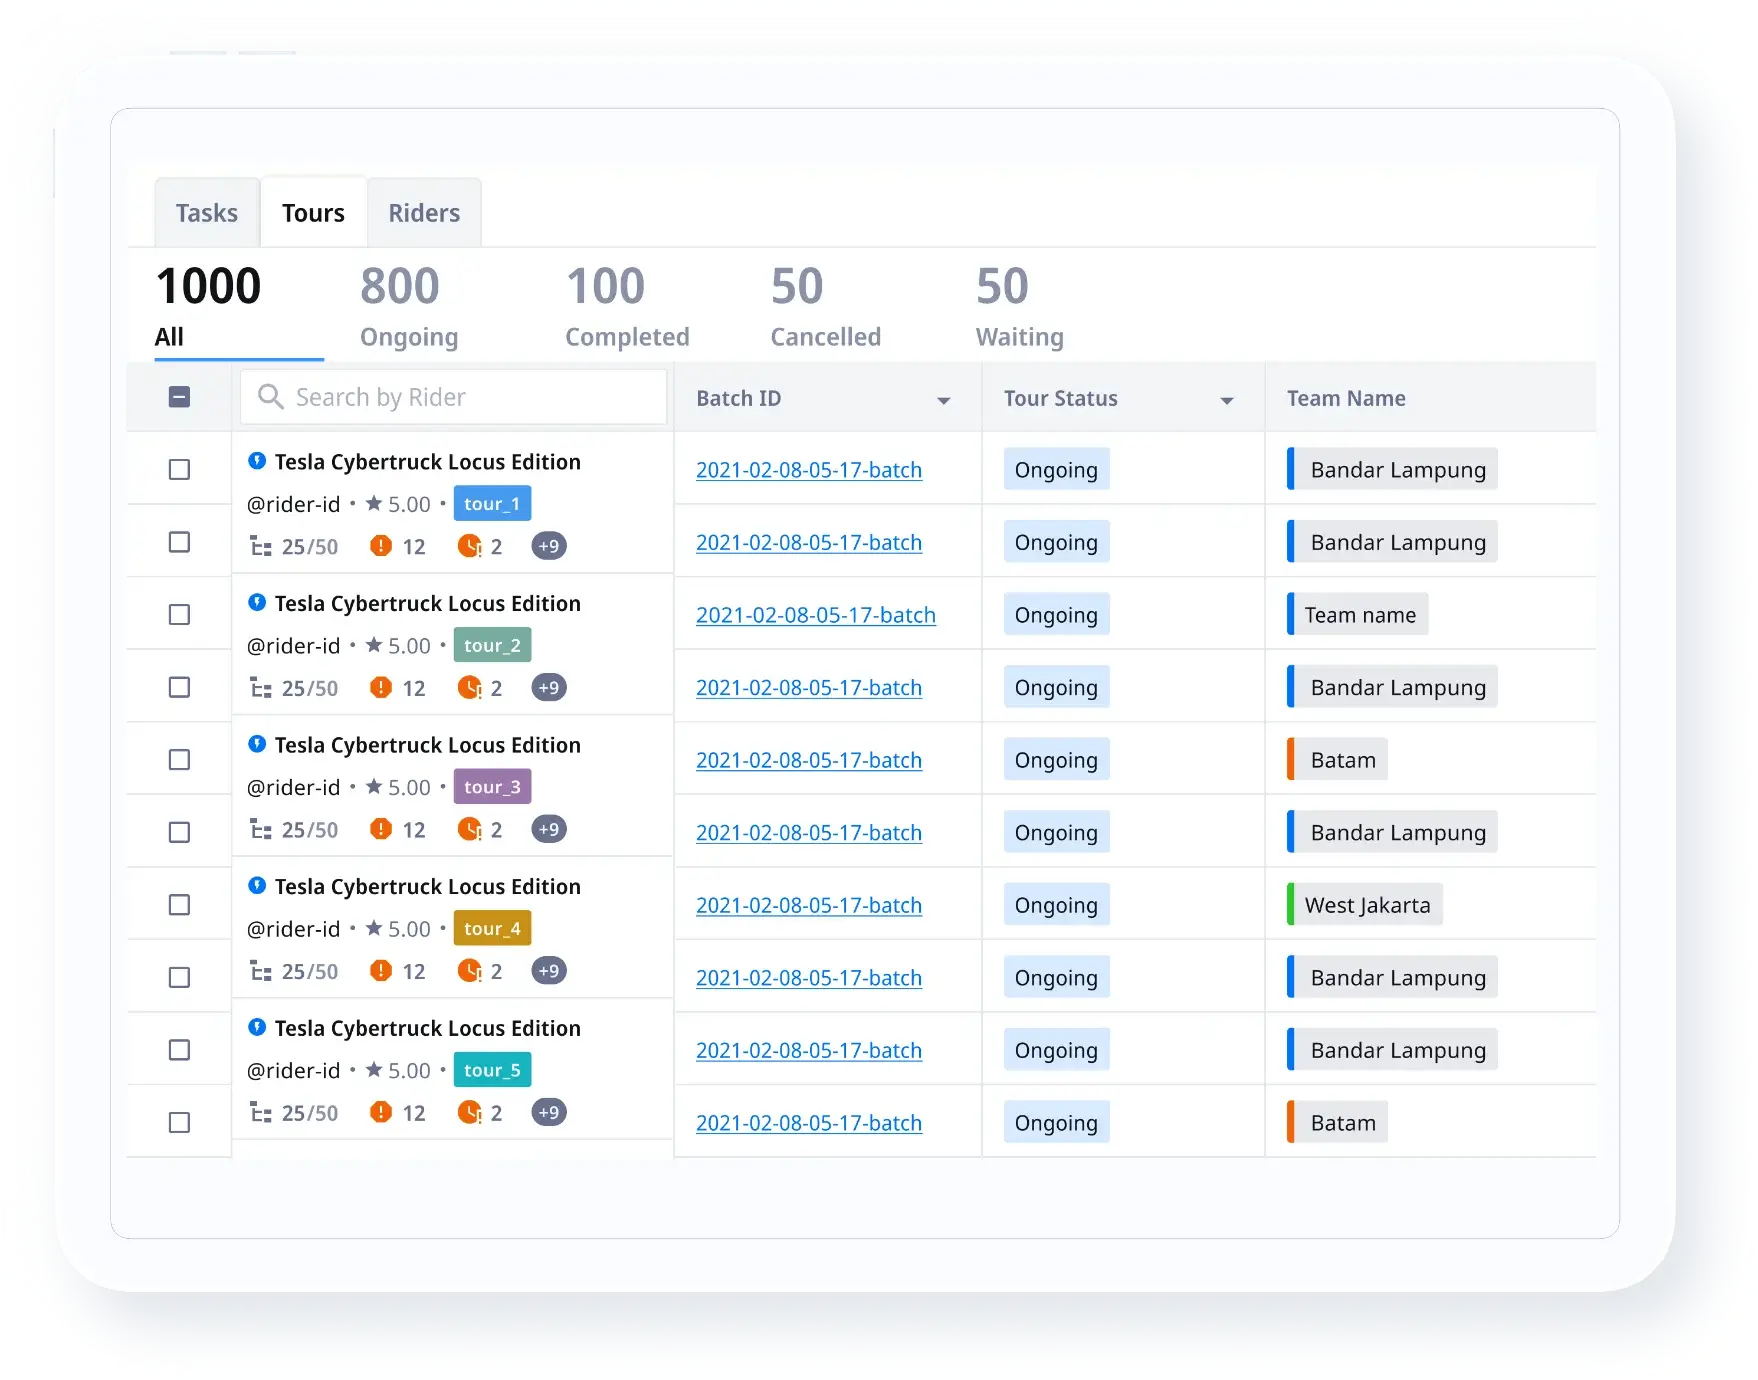Click the Ongoing status in the West Jakarta row

click(x=1056, y=905)
